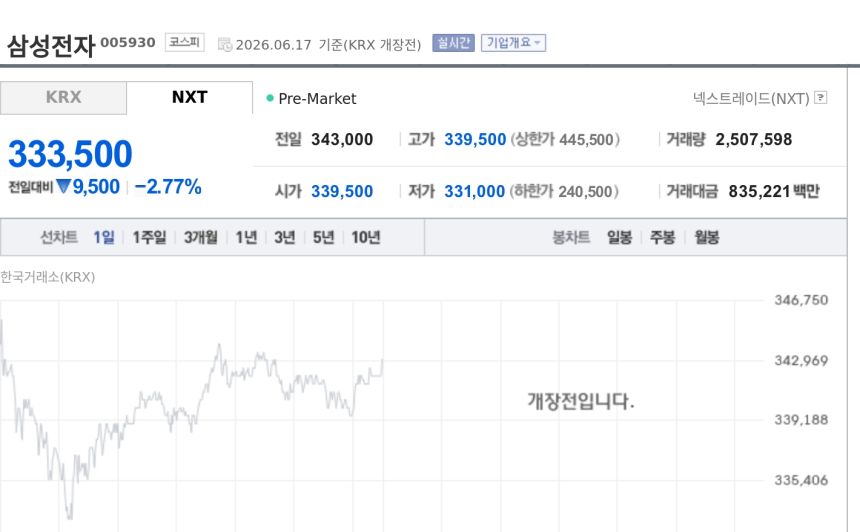
Task: Click the 335,406 axis label
Action: (801, 480)
